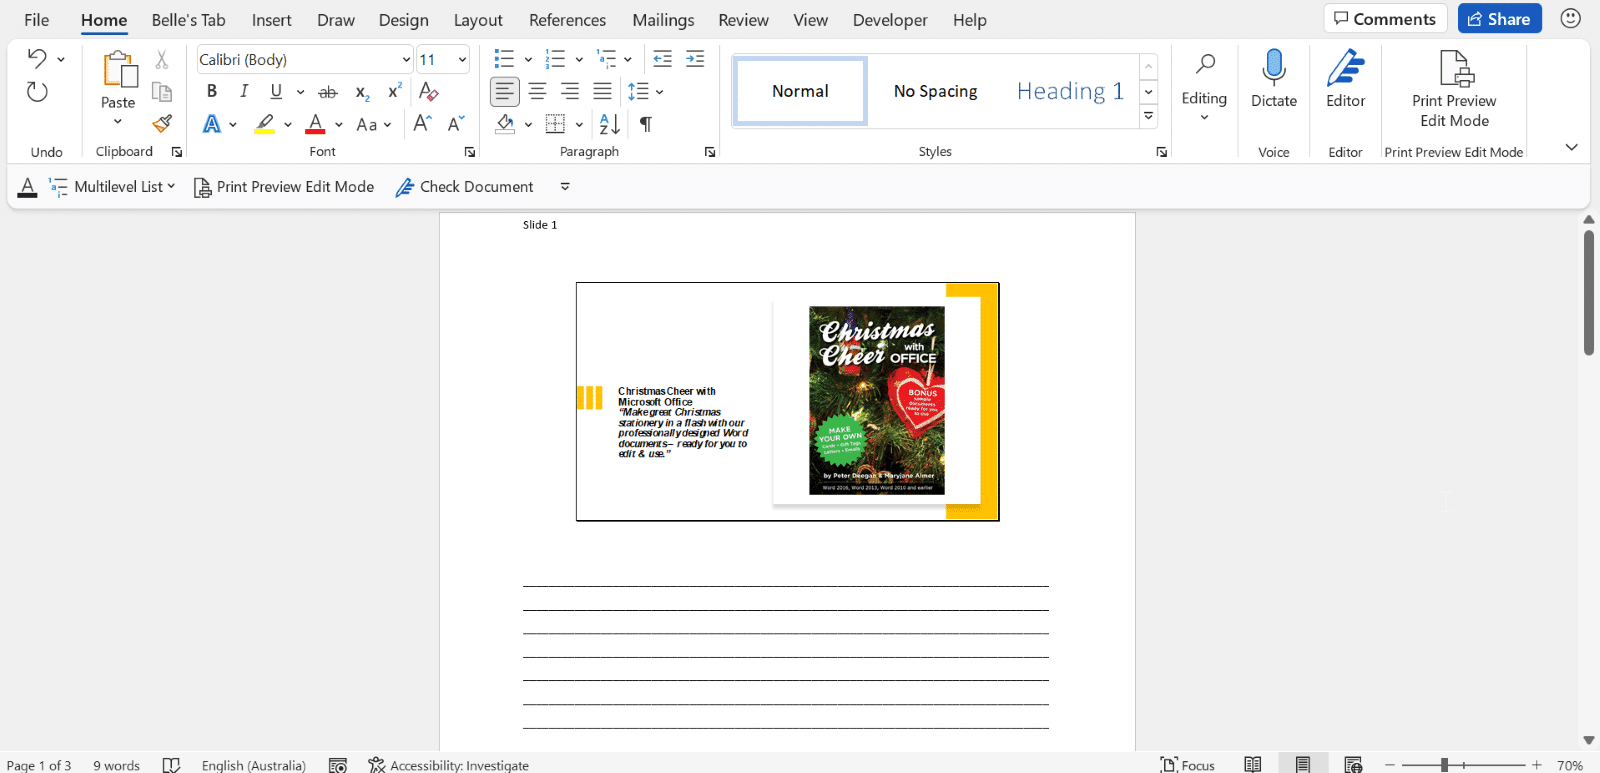Toggle Bold formatting

[212, 92]
